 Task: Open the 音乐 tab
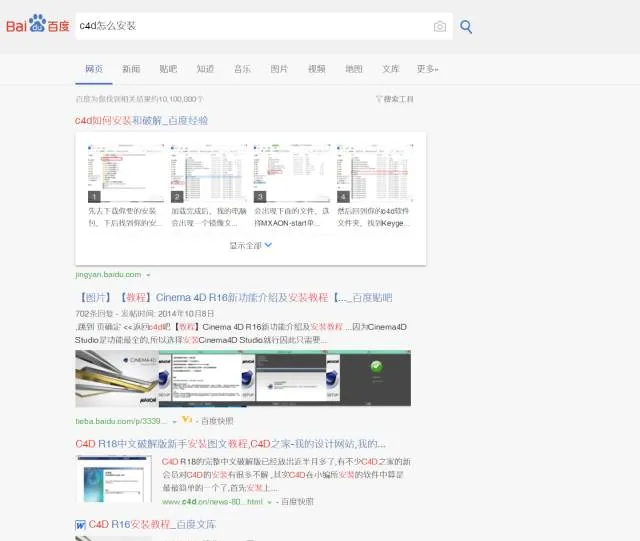242,69
